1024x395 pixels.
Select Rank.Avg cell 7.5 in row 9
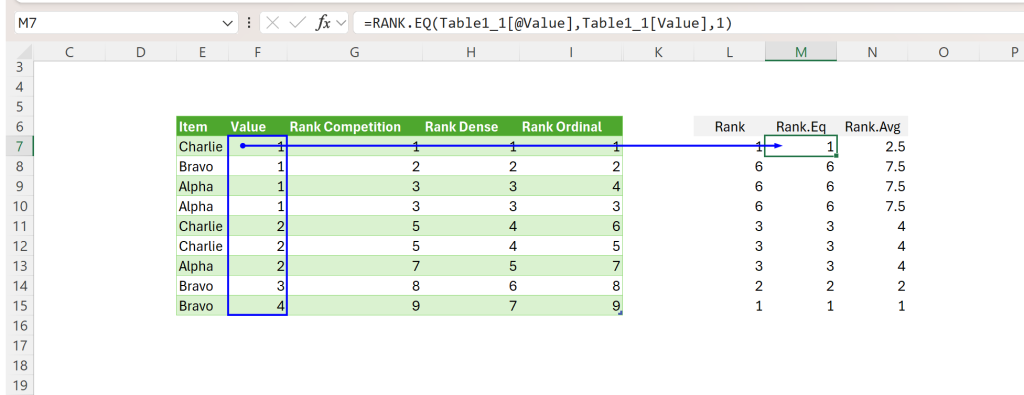872,186
